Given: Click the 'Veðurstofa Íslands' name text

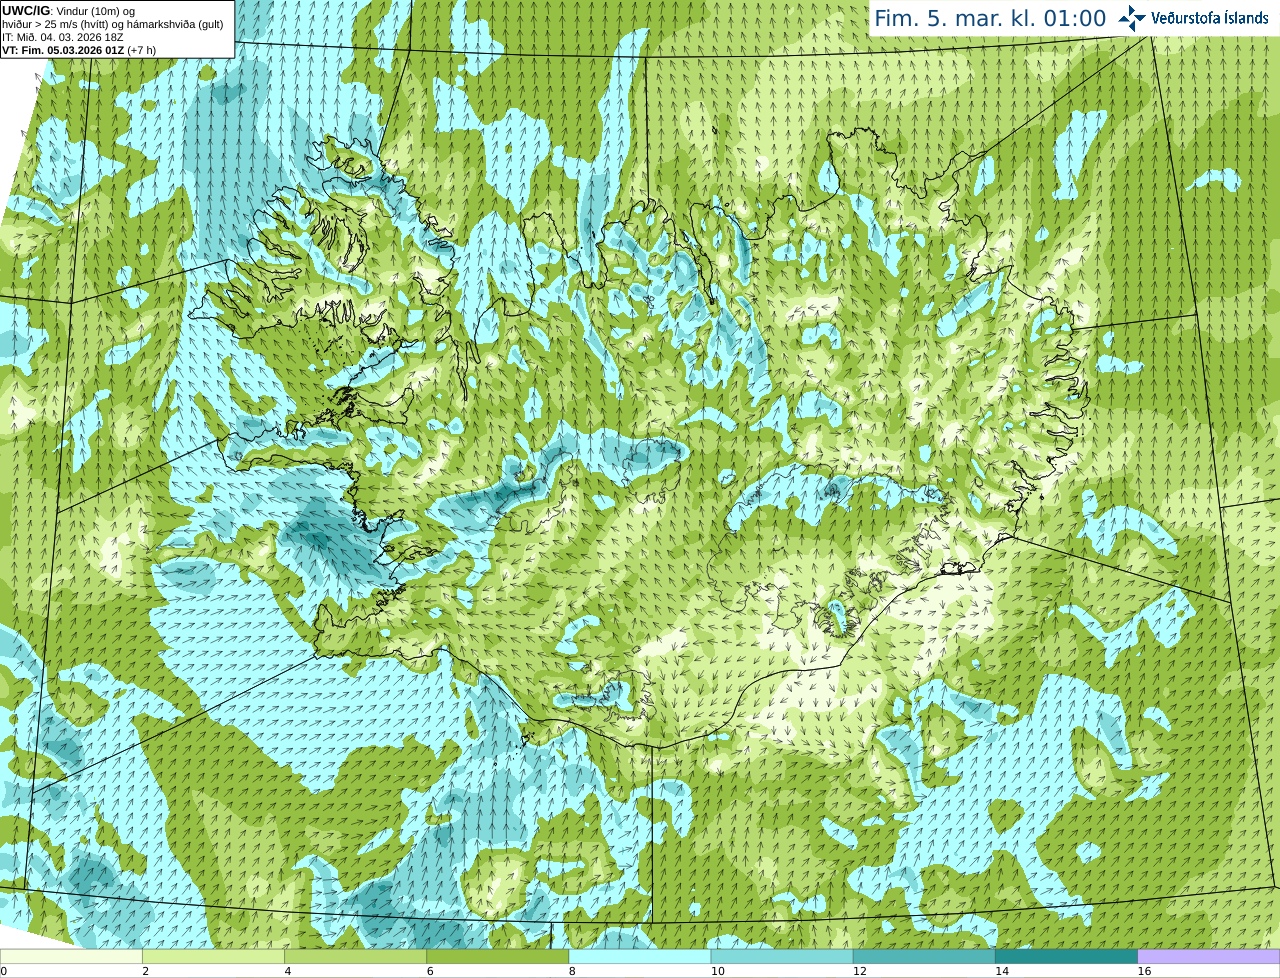Looking at the screenshot, I should [1210, 18].
